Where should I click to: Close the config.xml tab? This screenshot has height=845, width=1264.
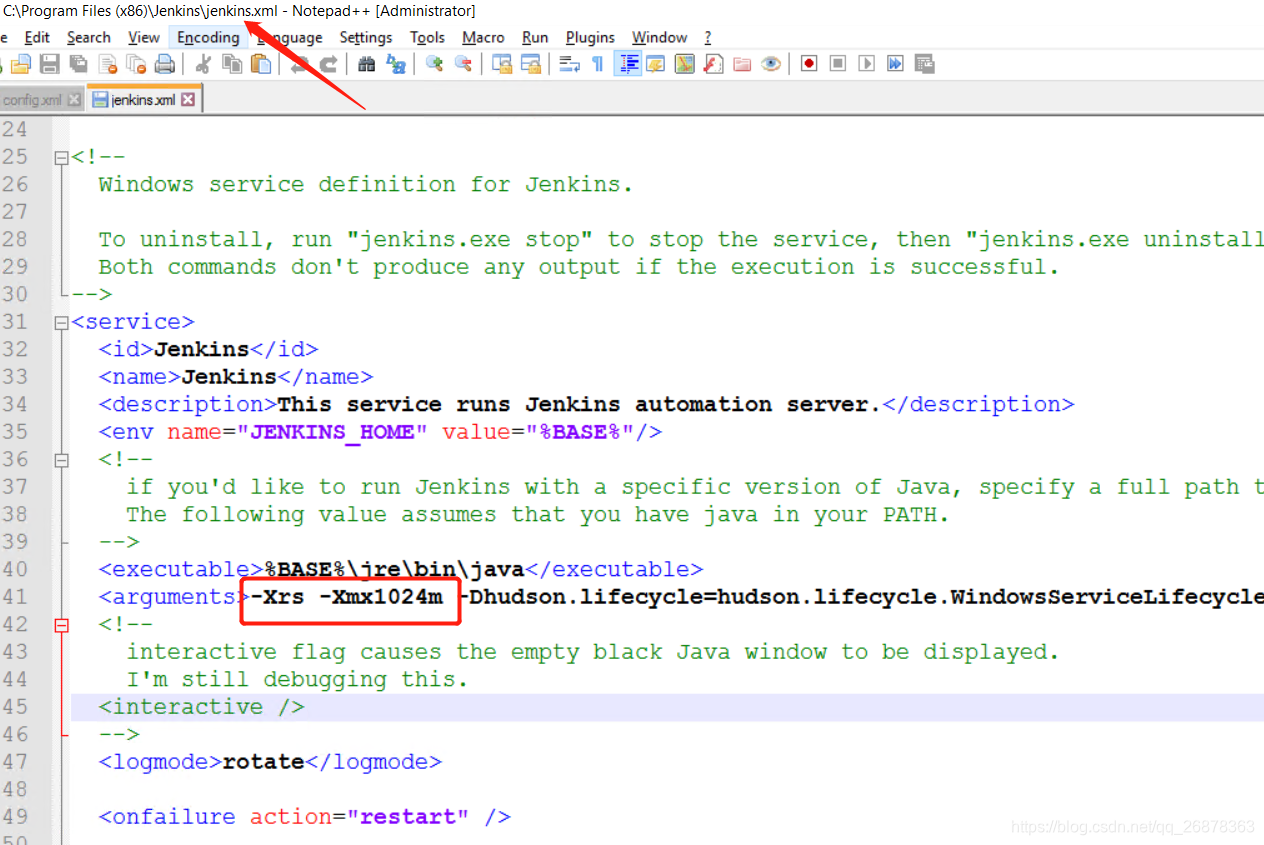74,100
